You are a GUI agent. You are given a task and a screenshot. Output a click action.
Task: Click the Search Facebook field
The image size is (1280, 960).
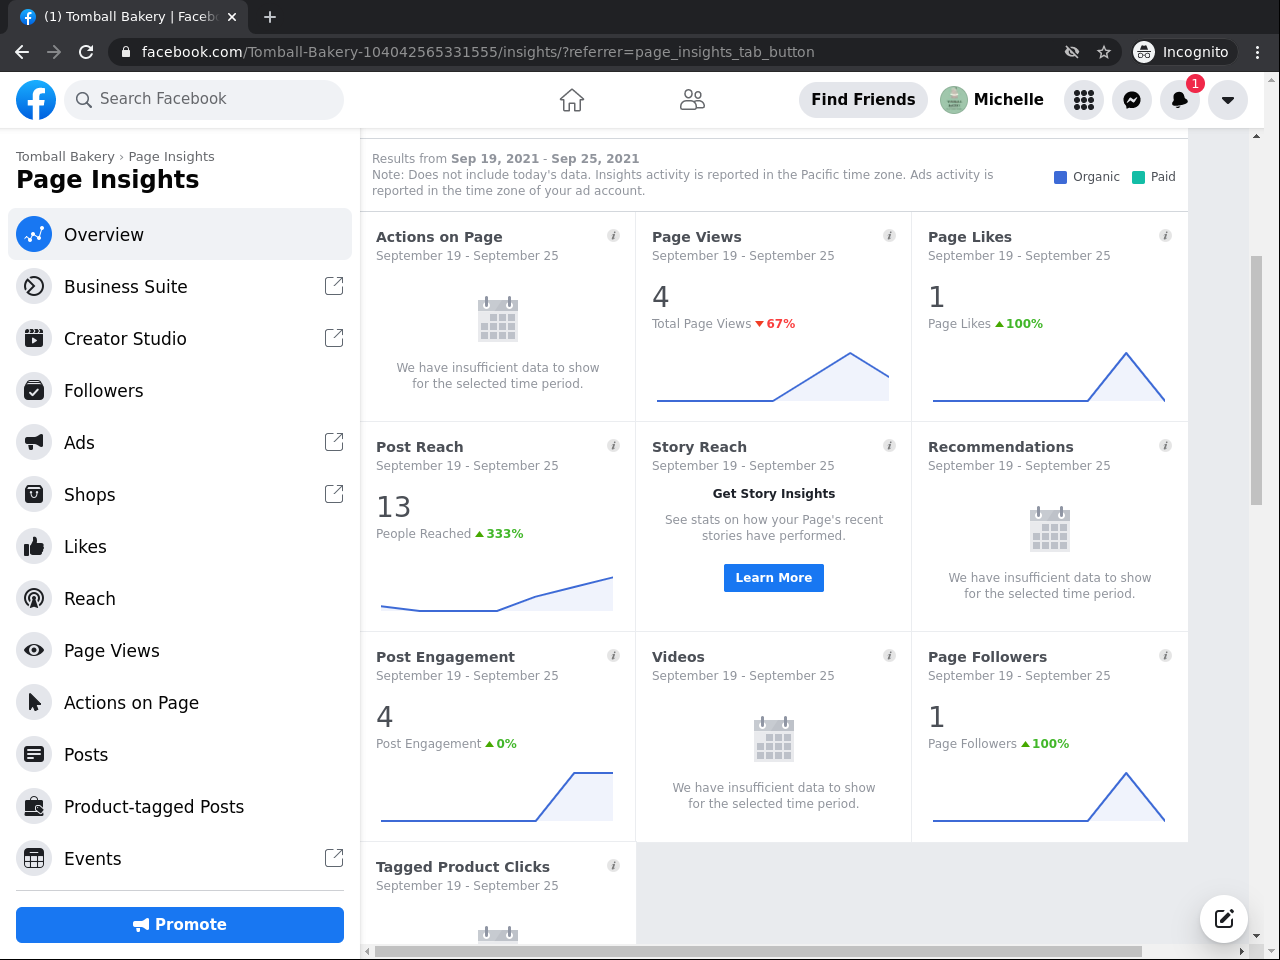[204, 99]
